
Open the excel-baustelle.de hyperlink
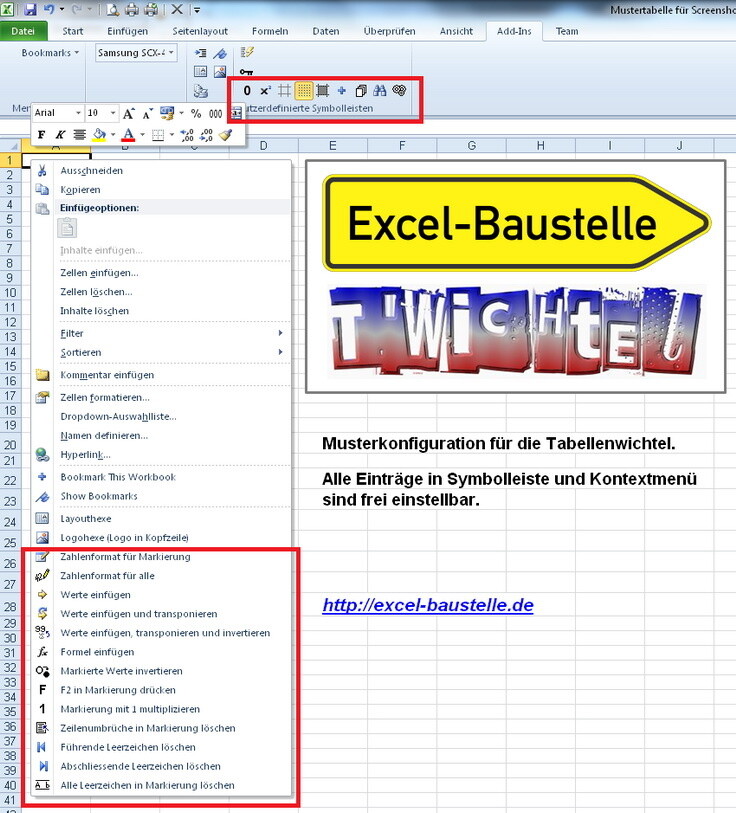click(428, 605)
